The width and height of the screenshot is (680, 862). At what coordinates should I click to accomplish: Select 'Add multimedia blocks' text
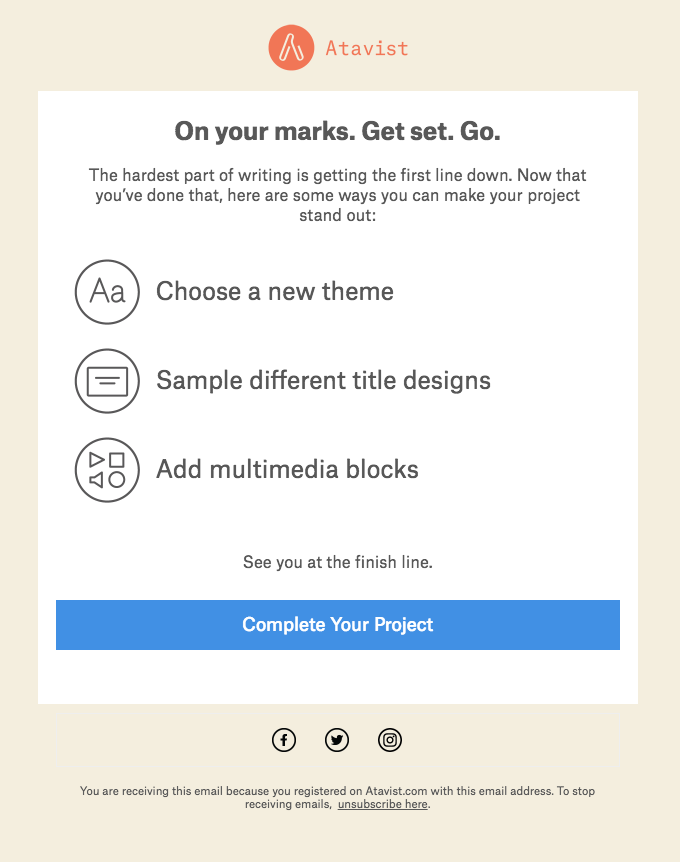(287, 470)
